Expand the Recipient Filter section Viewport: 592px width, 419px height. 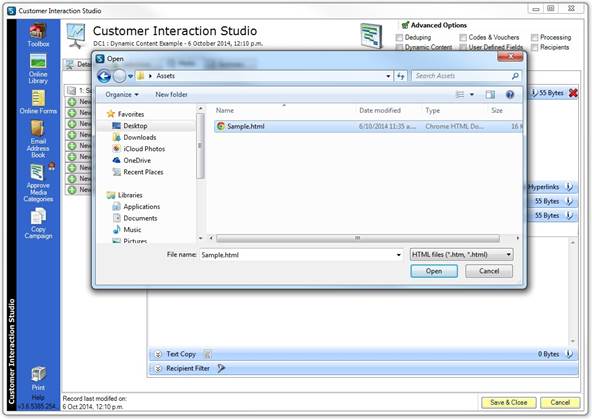[x=159, y=368]
